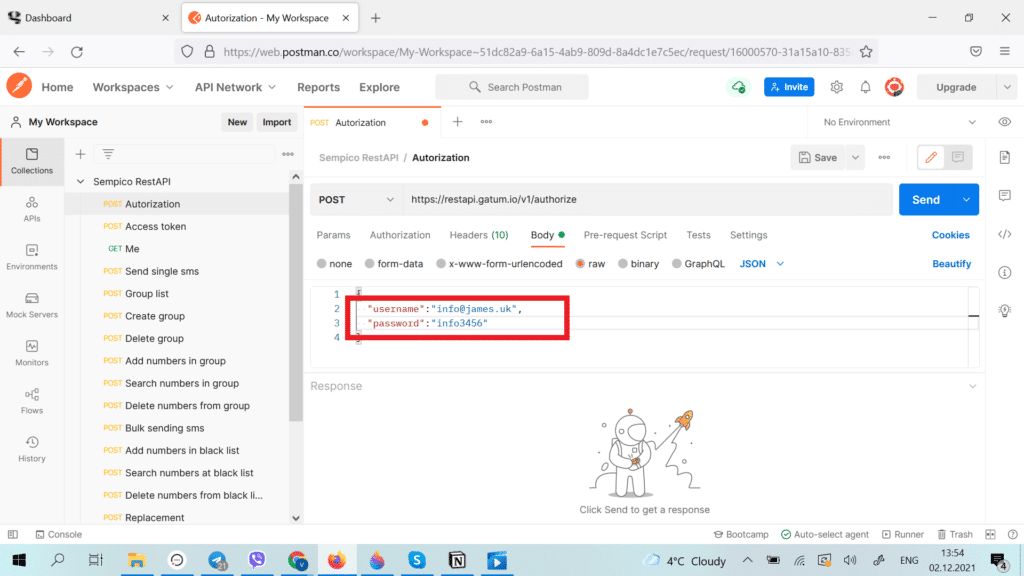Select the binary body type
Viewport: 1024px width, 576px height.
point(639,264)
